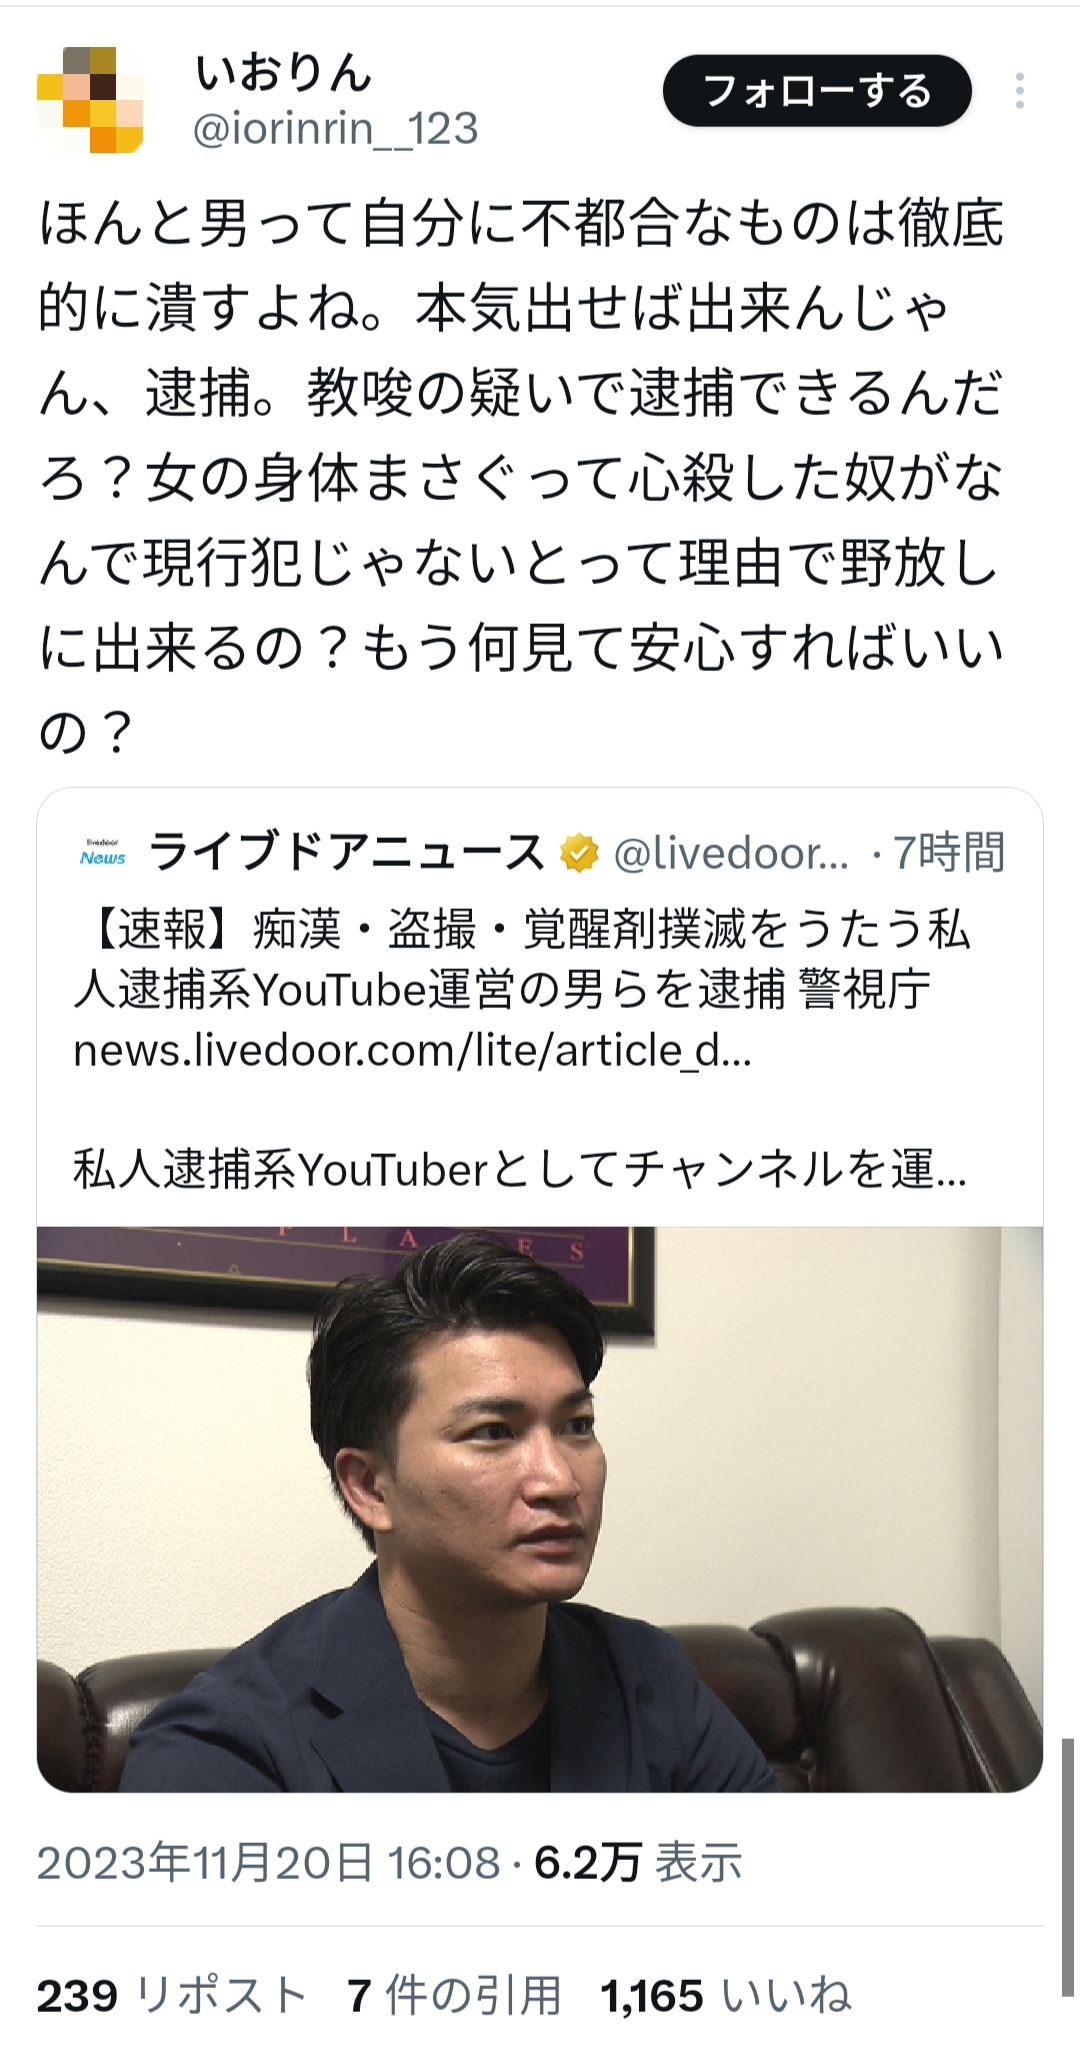View the 7 件の引用 quotes list
This screenshot has height=2054, width=1080.
tap(454, 1995)
